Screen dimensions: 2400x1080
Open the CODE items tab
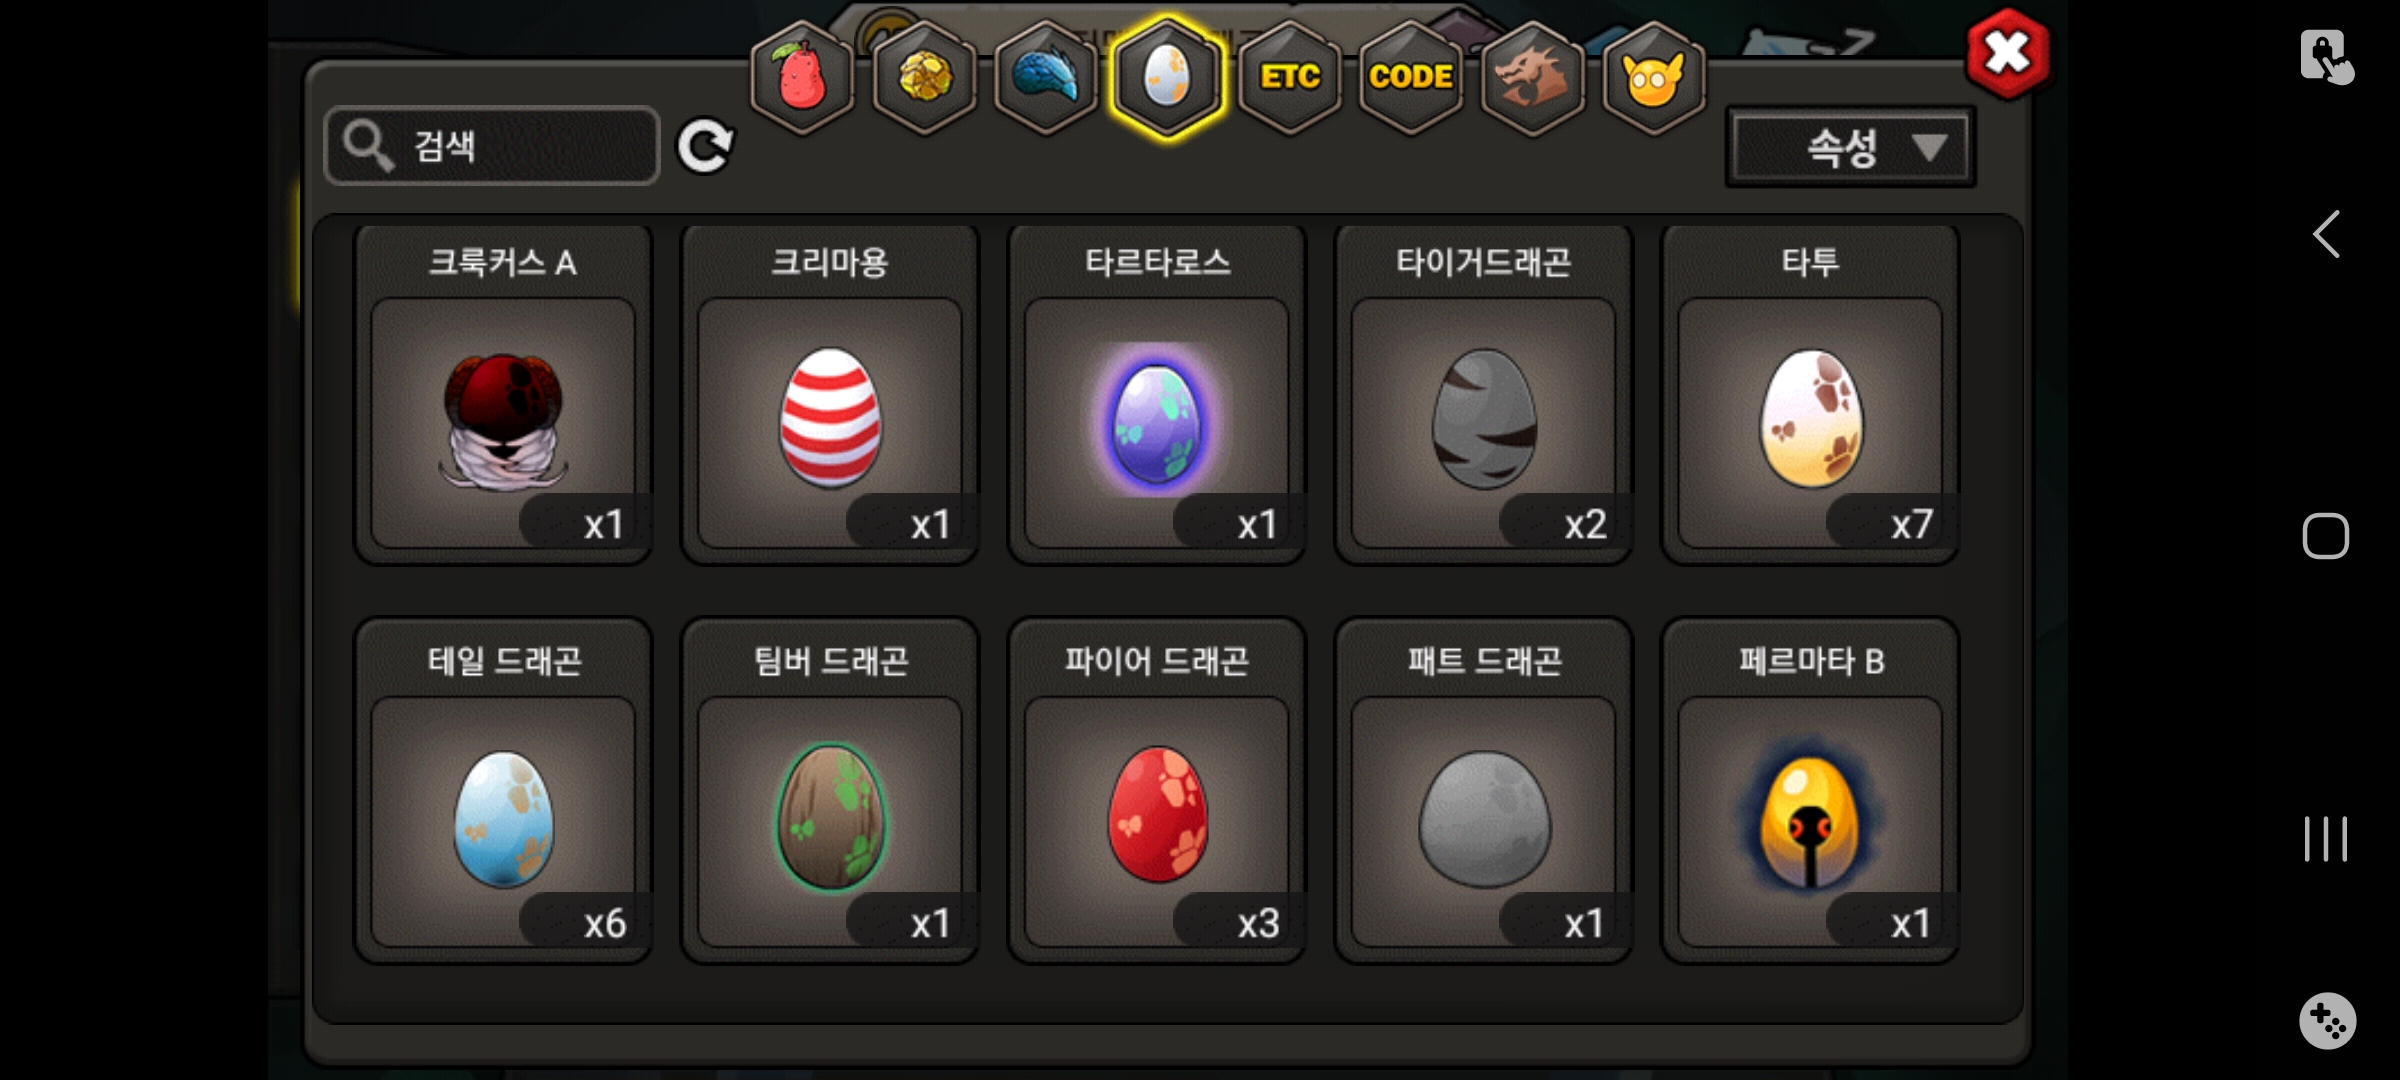tap(1411, 78)
